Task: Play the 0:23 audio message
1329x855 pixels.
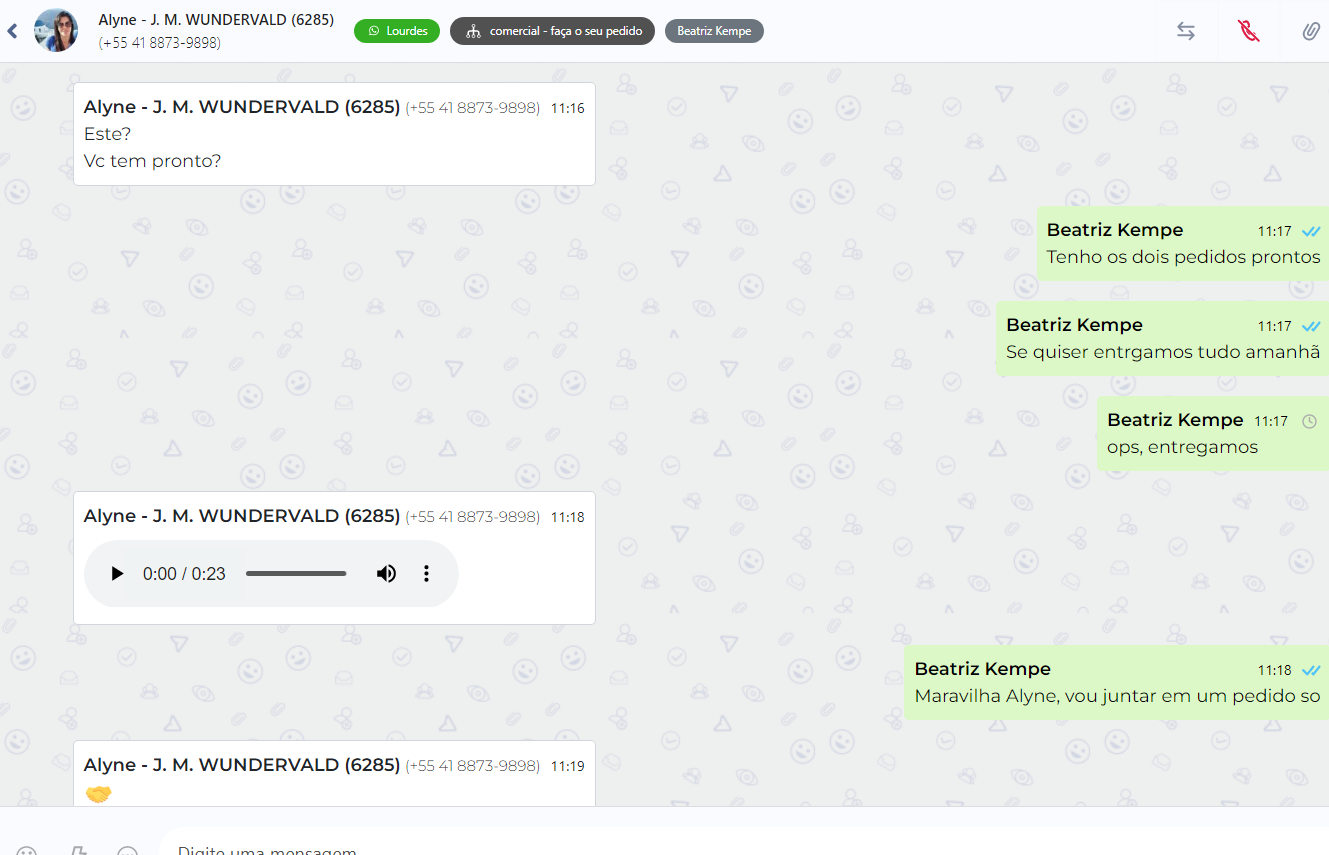Action: click(x=117, y=574)
